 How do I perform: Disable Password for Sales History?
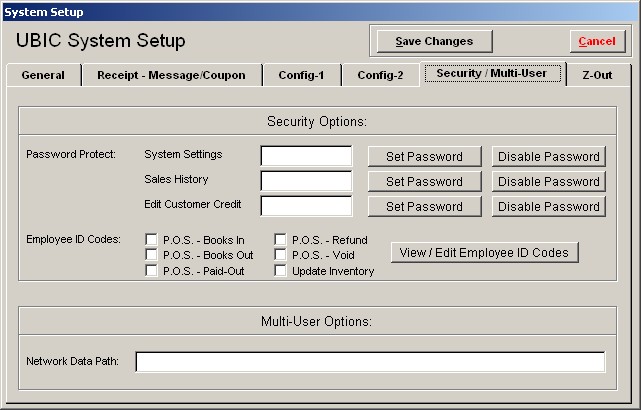[549, 181]
